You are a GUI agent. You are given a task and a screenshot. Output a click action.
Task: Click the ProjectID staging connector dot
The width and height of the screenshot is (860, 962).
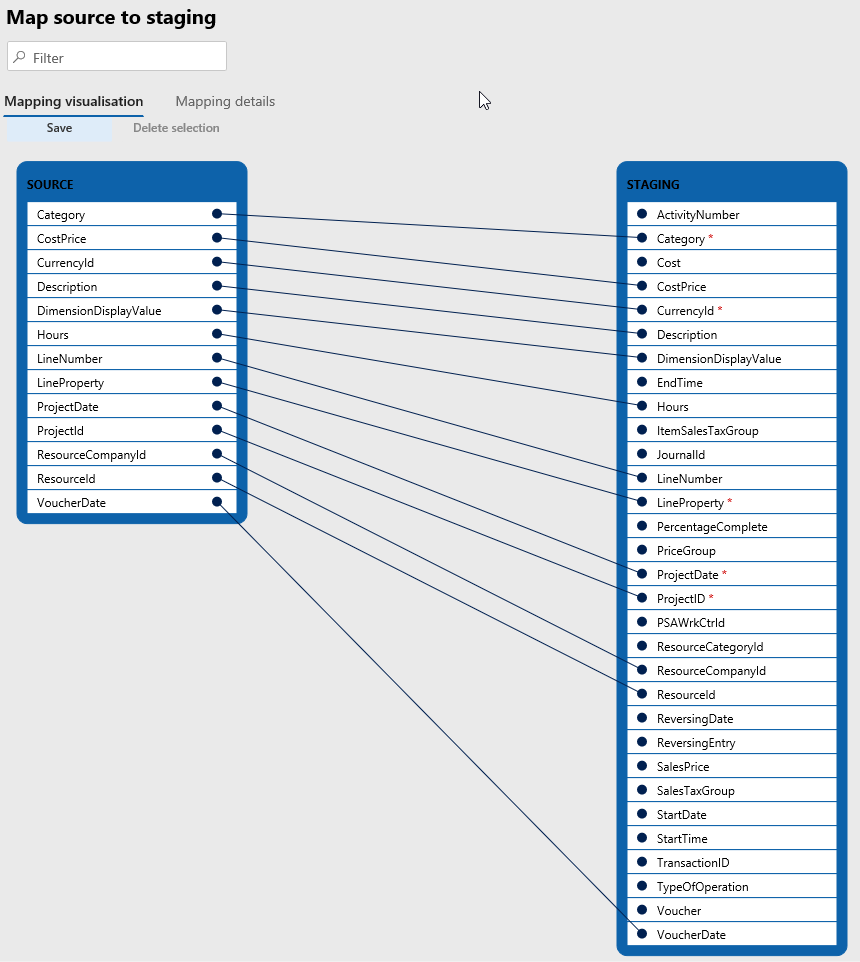640,597
